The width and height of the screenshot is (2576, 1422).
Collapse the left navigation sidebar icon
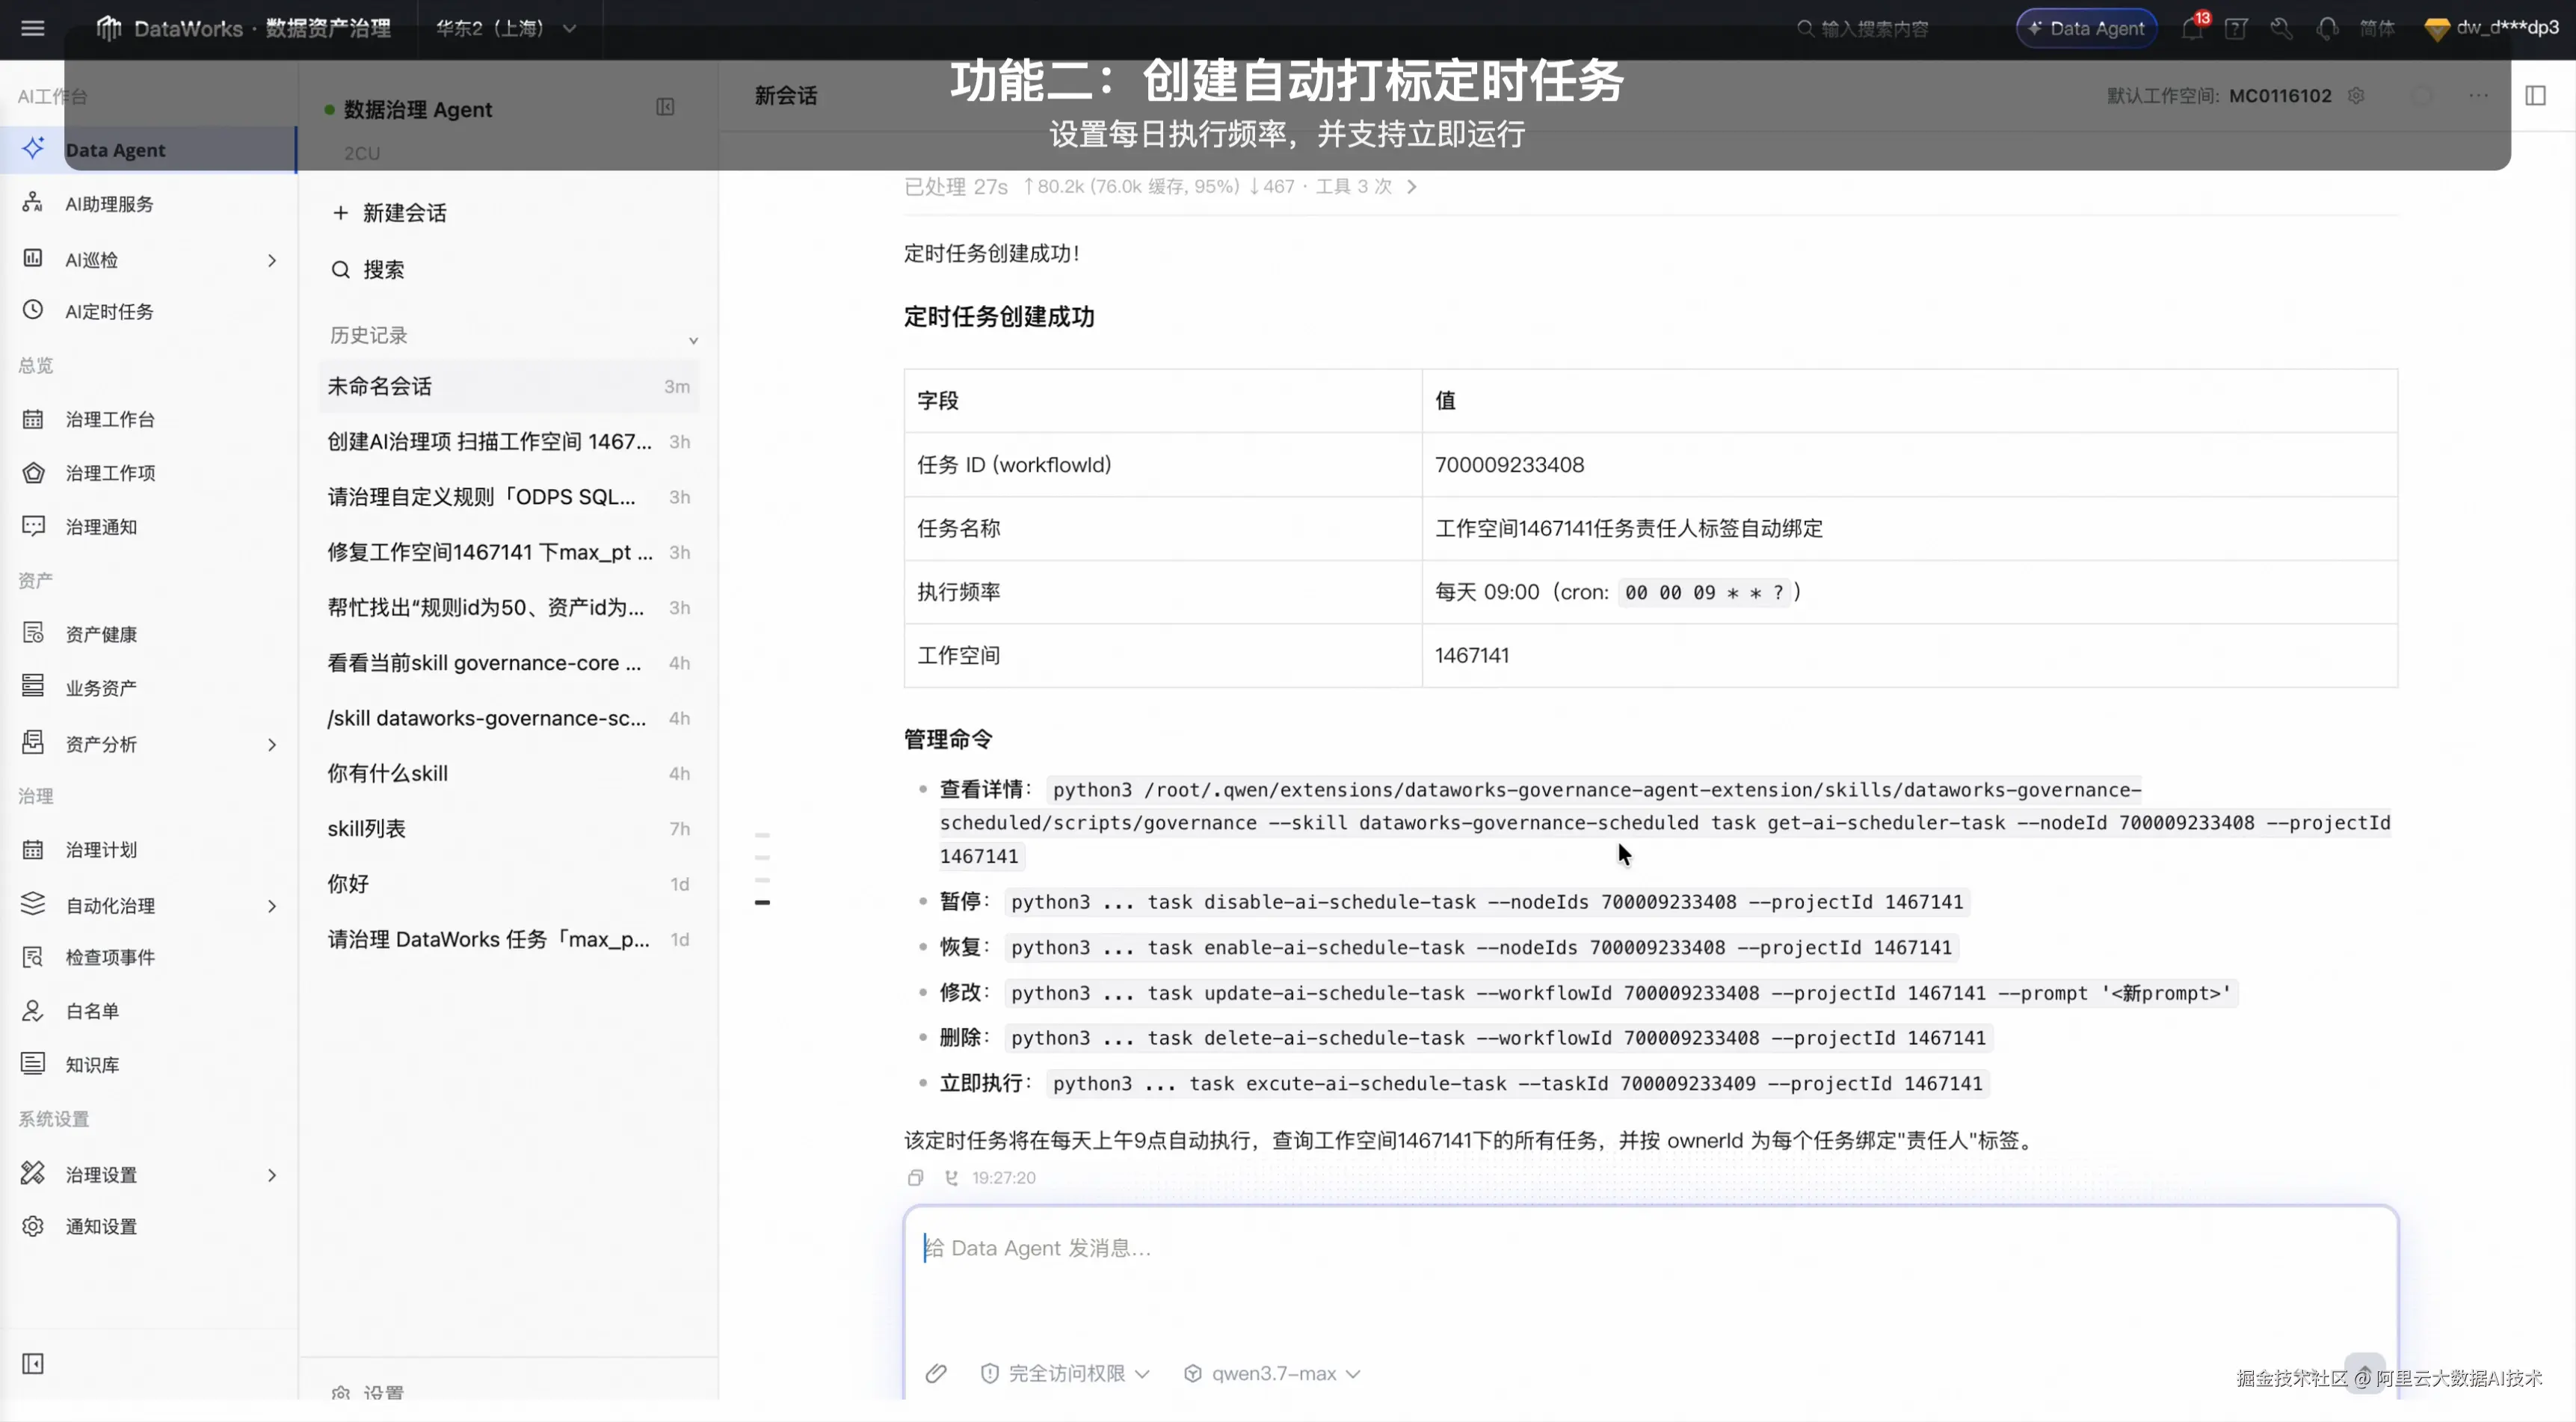pyautogui.click(x=33, y=1363)
